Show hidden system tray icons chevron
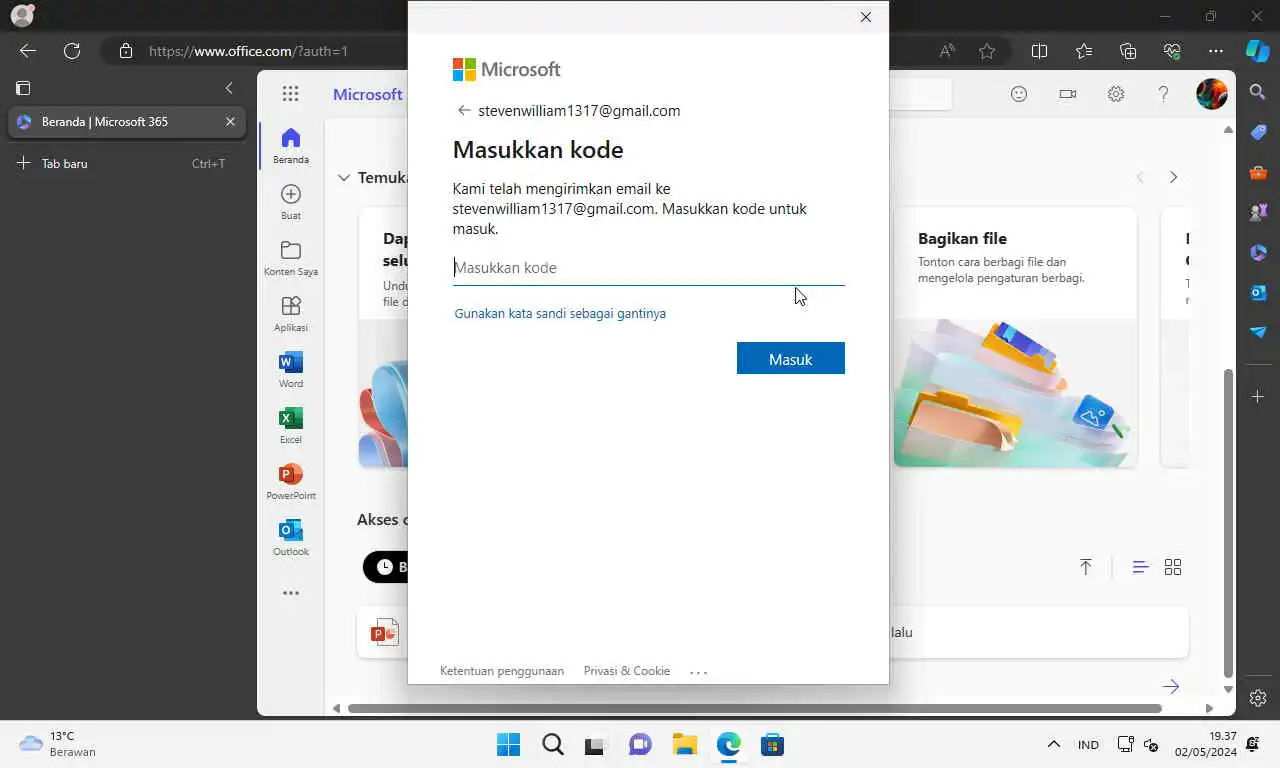The image size is (1280, 768). point(1053,745)
